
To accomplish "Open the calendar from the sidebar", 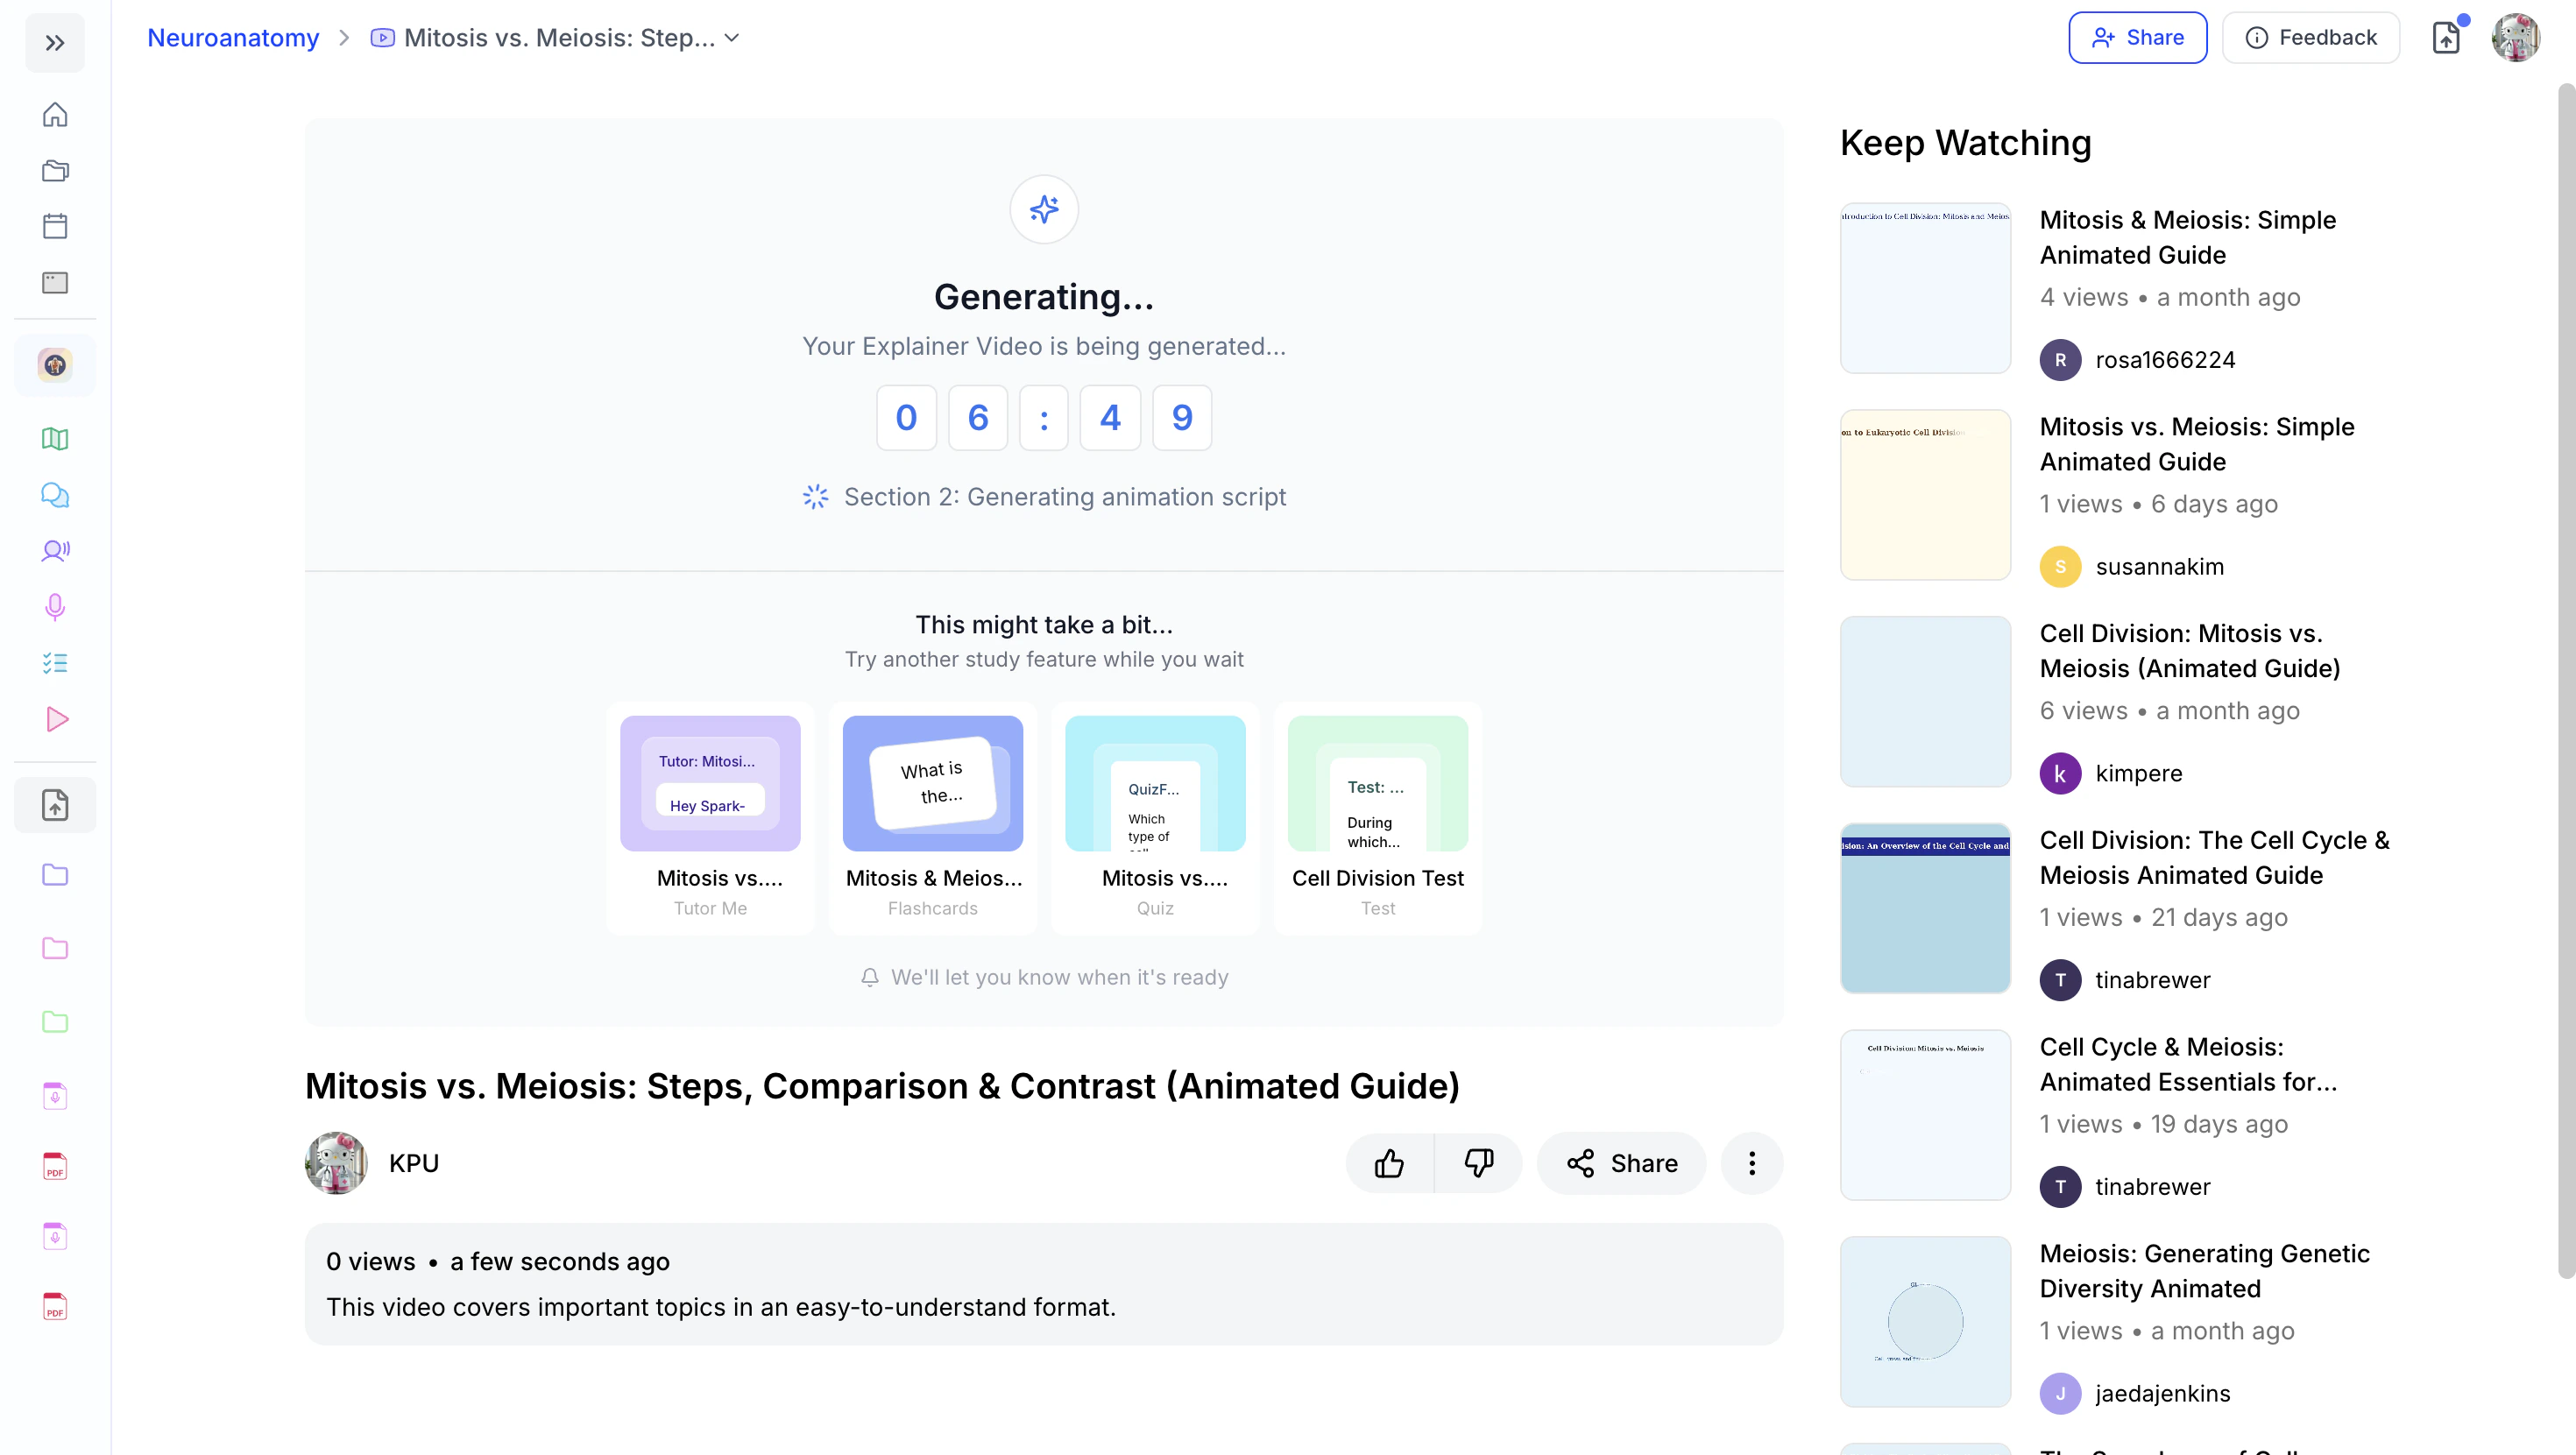I will coord(55,226).
